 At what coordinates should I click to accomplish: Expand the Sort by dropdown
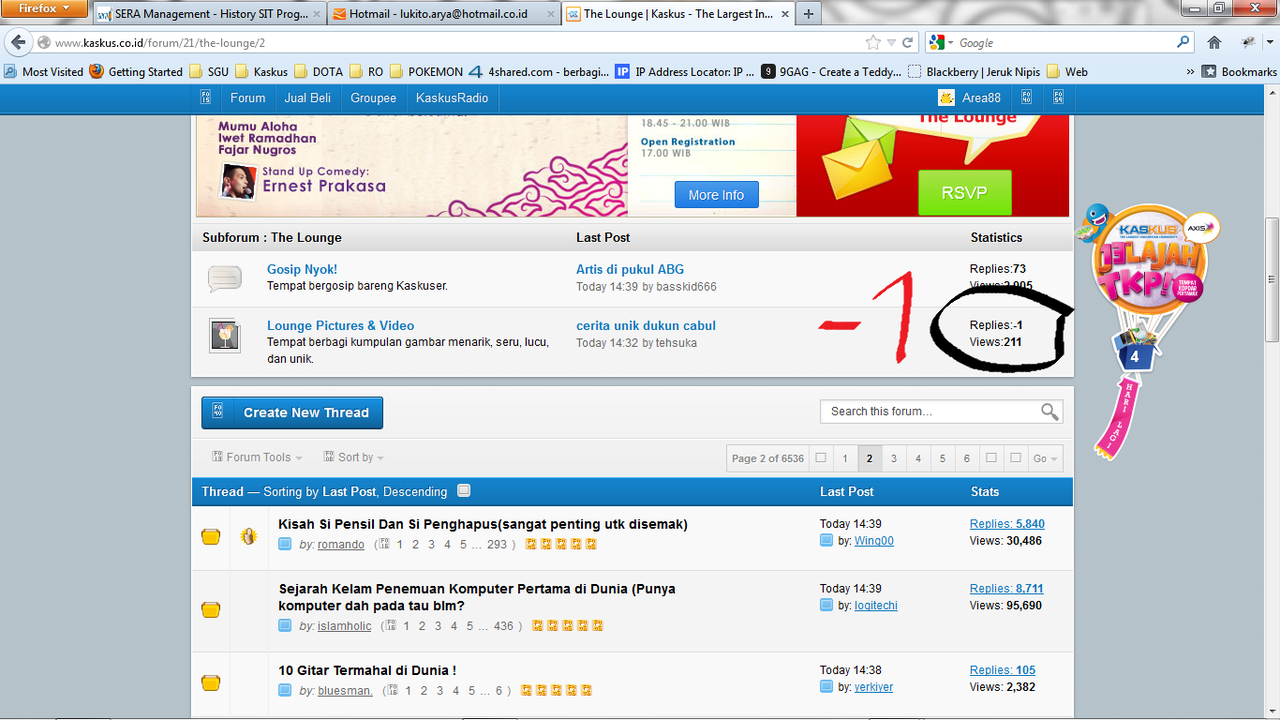pos(354,457)
